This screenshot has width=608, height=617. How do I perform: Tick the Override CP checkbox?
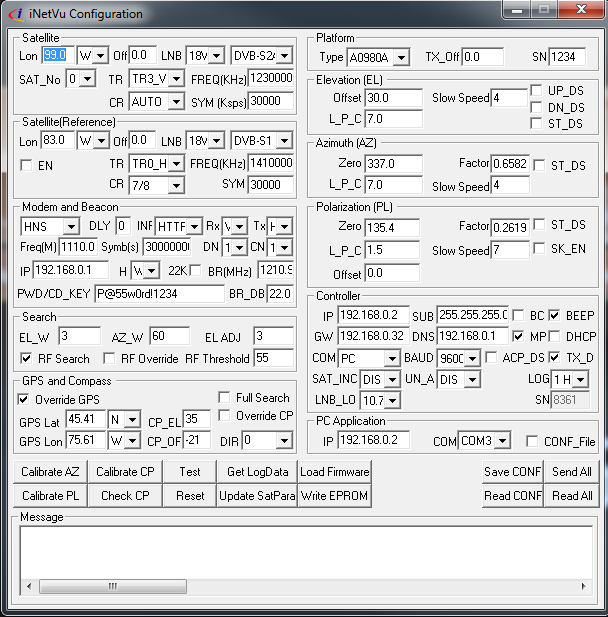pos(224,415)
